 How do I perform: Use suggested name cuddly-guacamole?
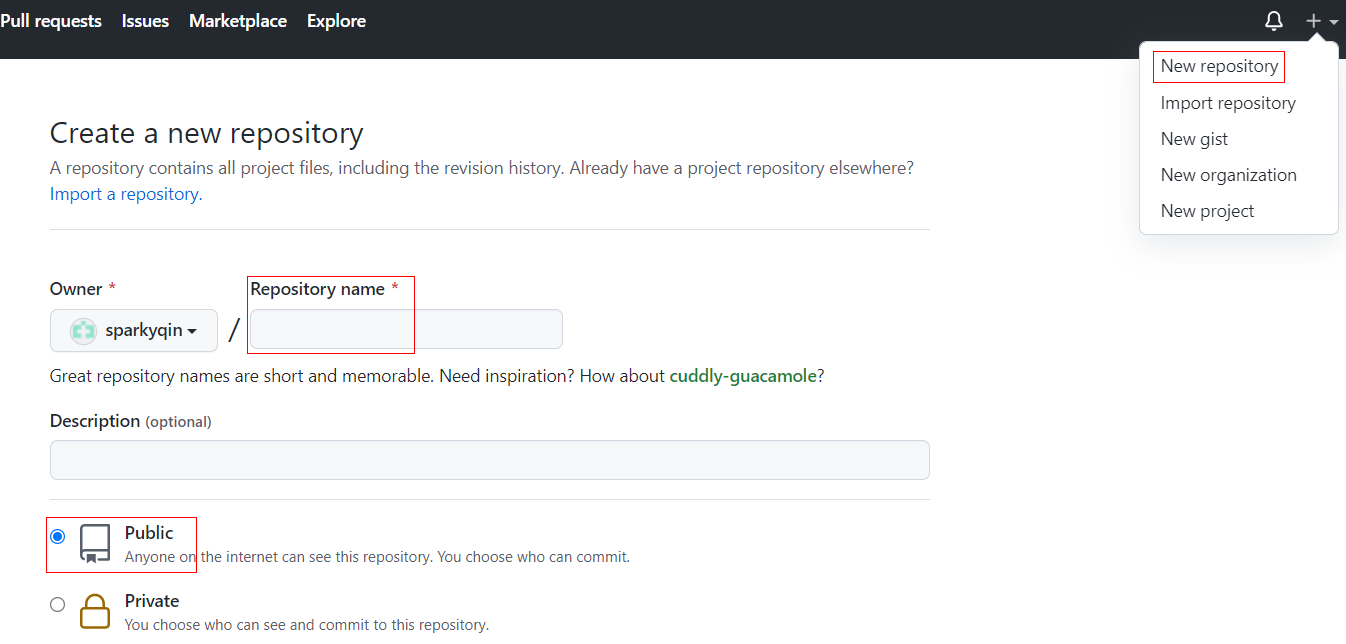(x=743, y=376)
